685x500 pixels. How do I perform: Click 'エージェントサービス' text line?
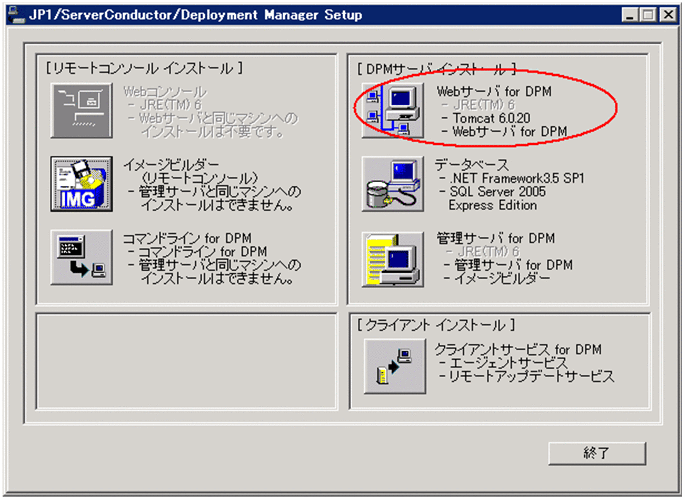(x=509, y=363)
